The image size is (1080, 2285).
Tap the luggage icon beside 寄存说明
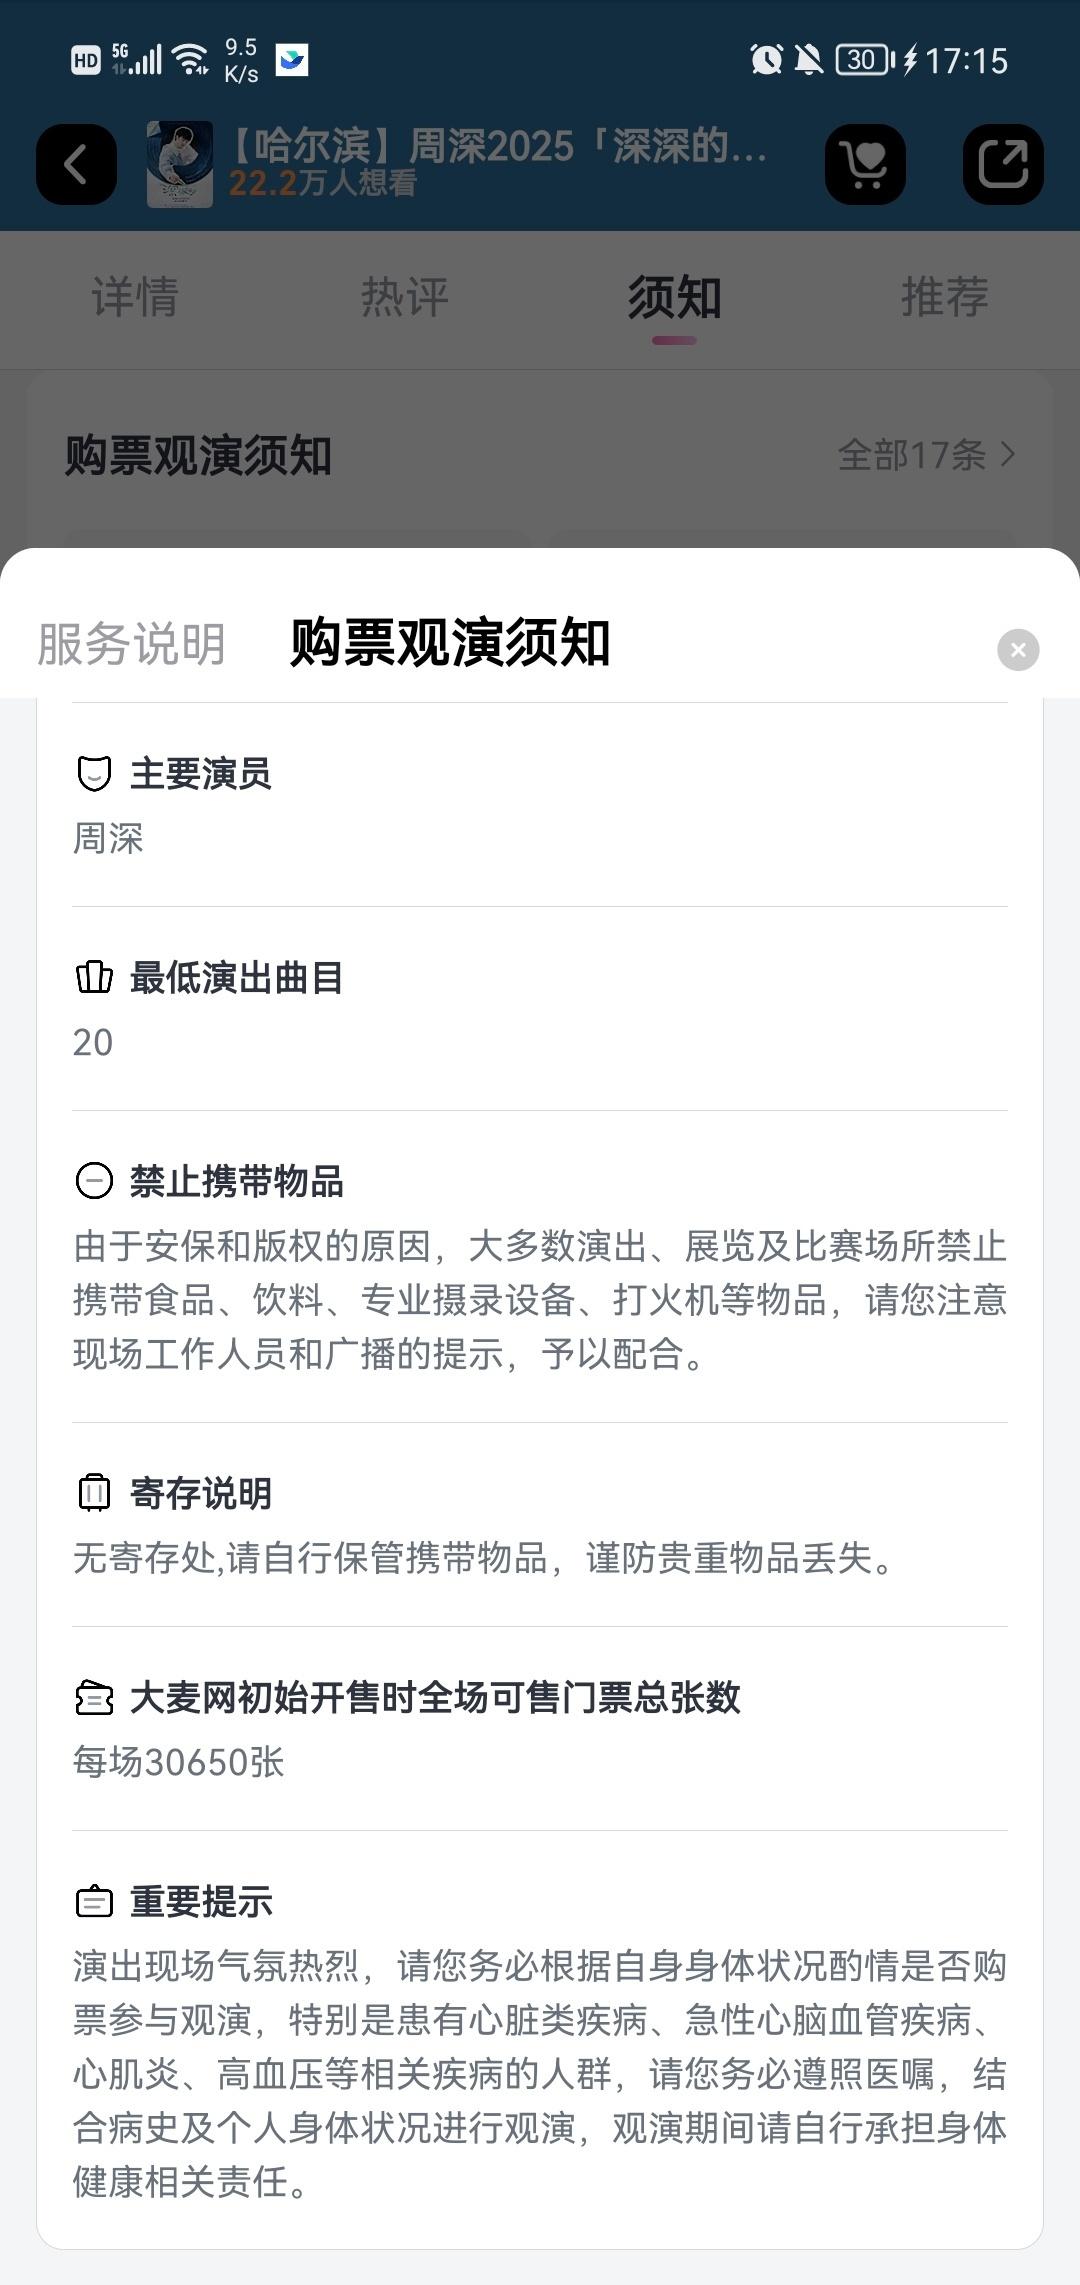pos(94,1493)
